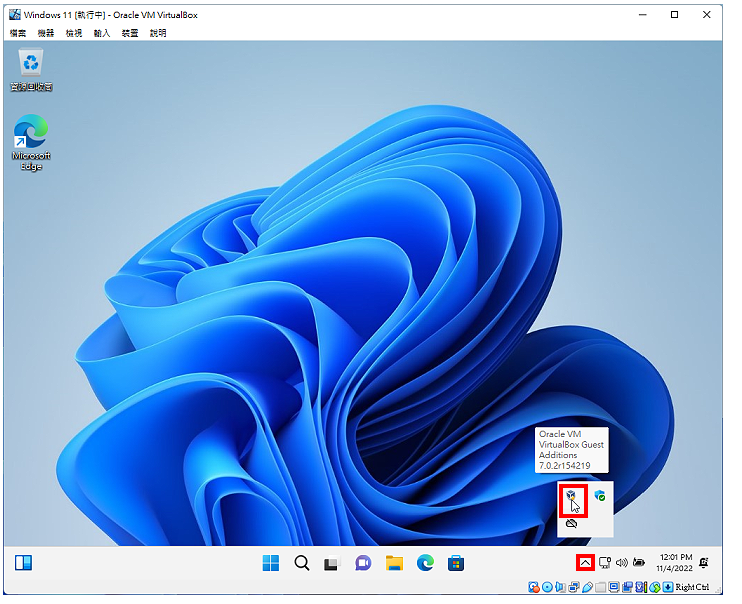Open the notifications bell icon

coord(704,563)
